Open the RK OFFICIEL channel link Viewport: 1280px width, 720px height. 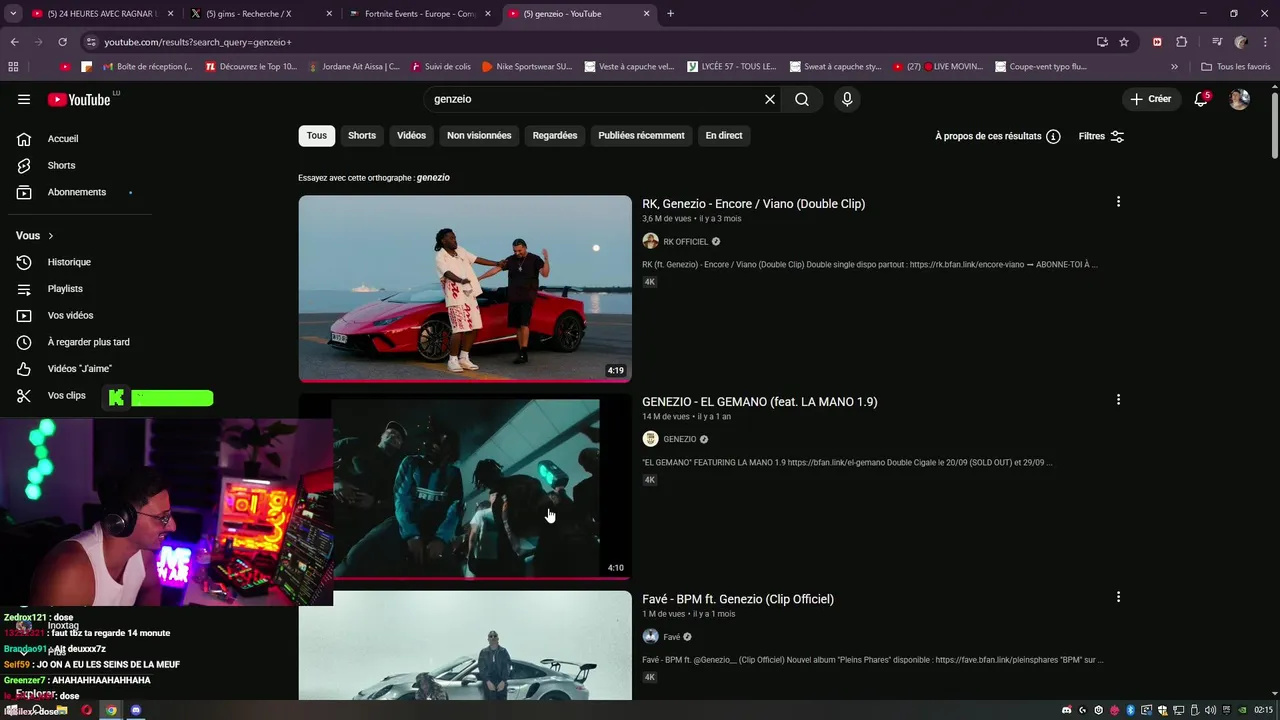pyautogui.click(x=685, y=242)
